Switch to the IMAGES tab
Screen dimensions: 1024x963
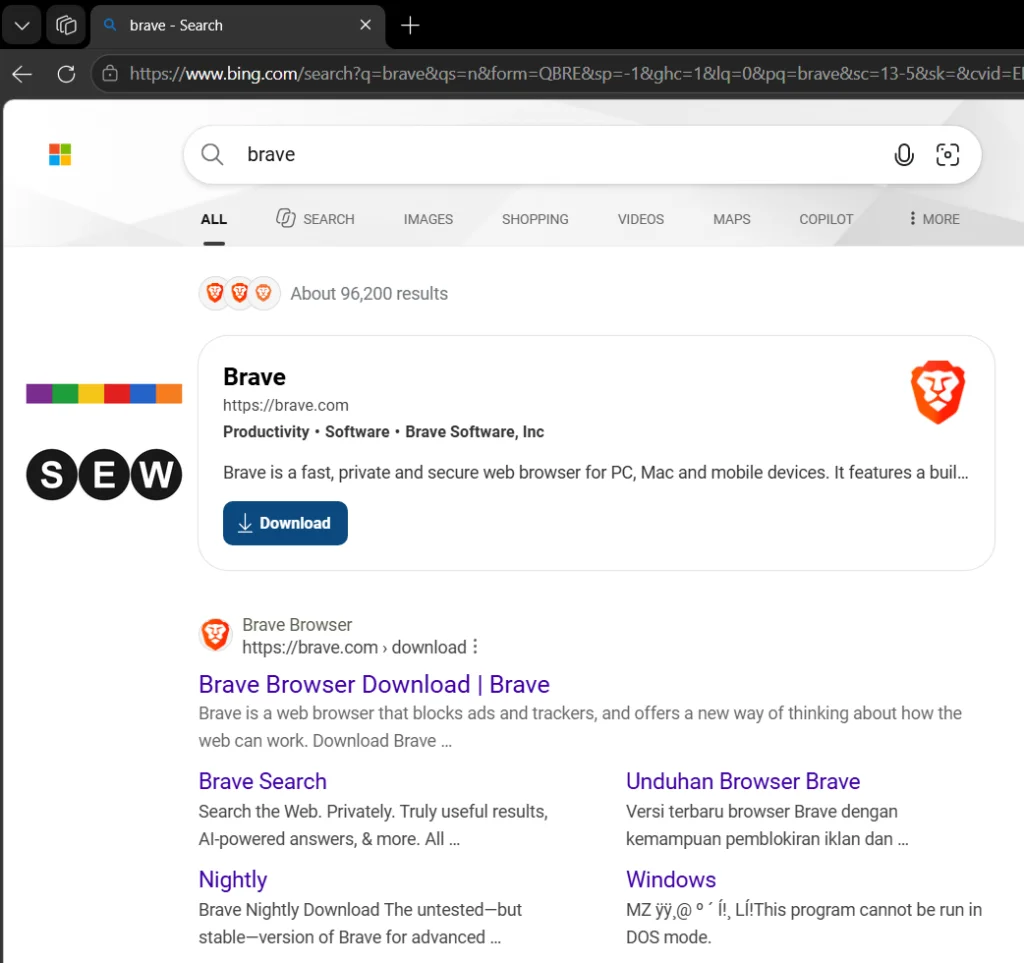428,219
